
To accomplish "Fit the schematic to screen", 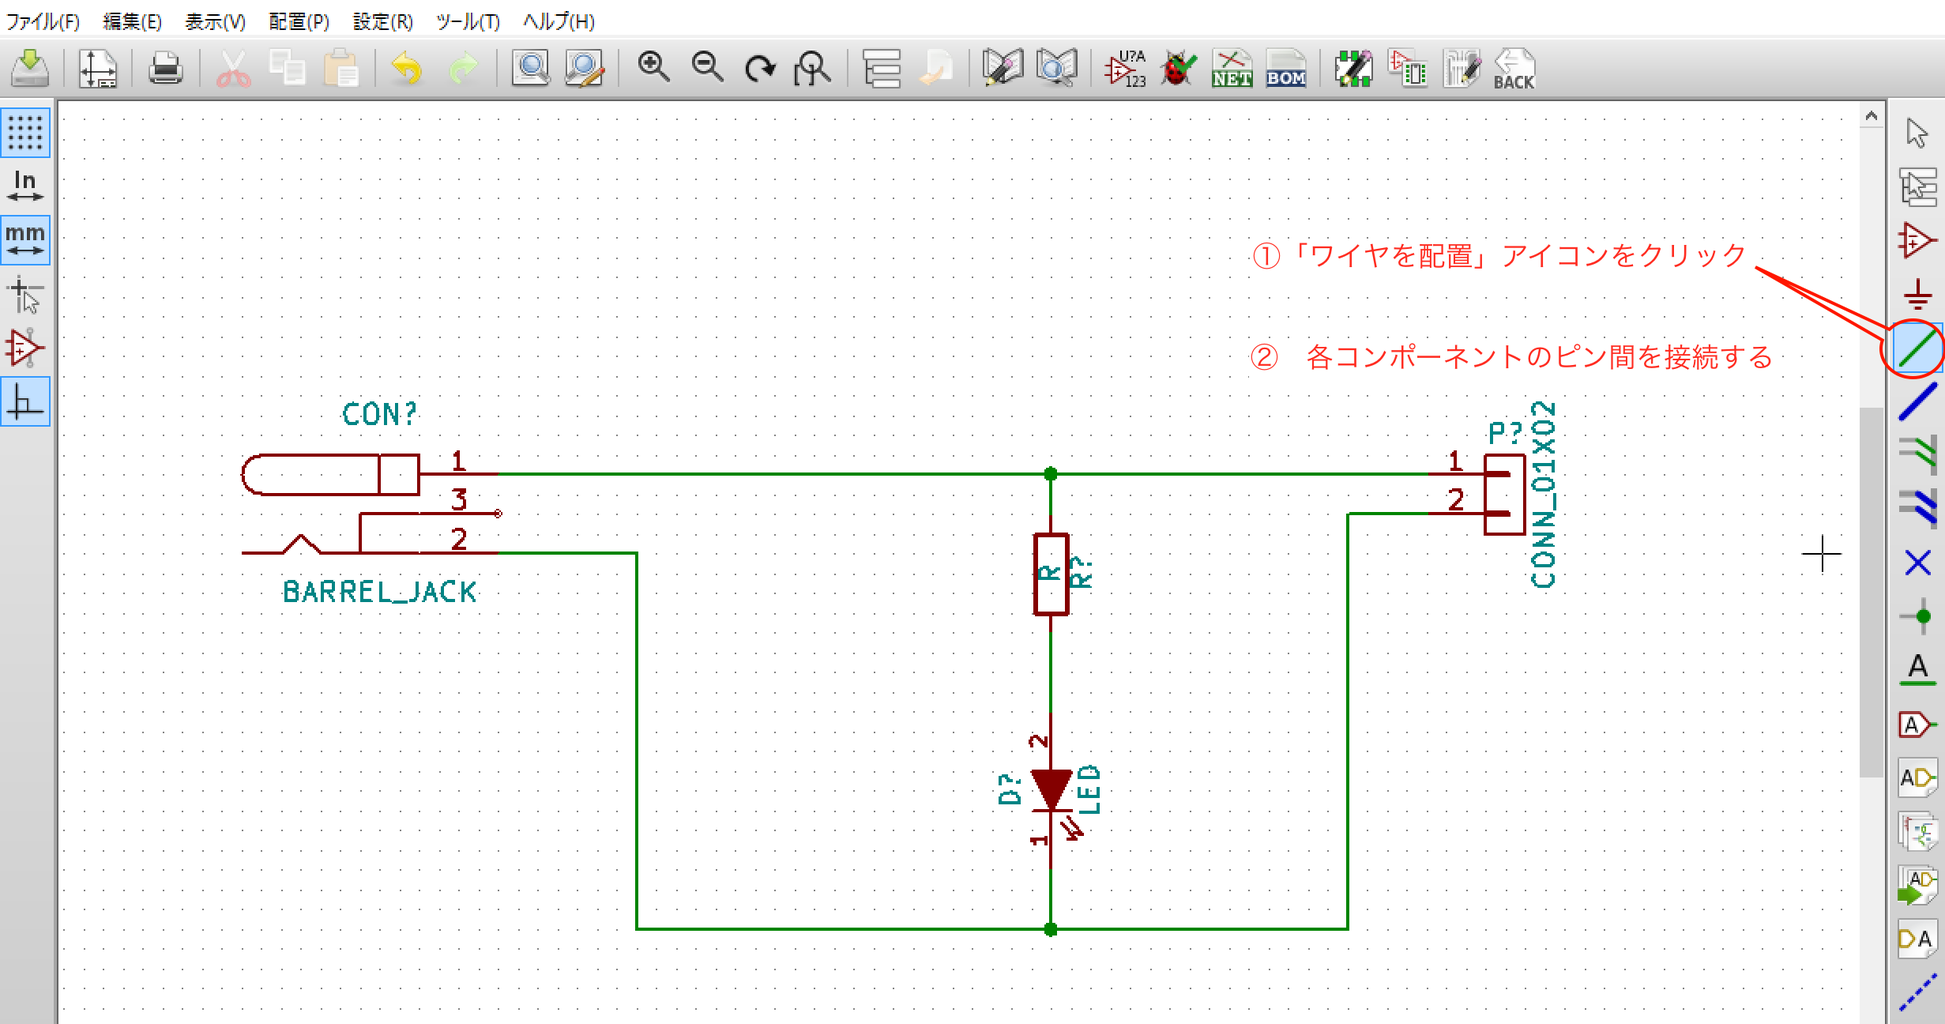I will 814,68.
